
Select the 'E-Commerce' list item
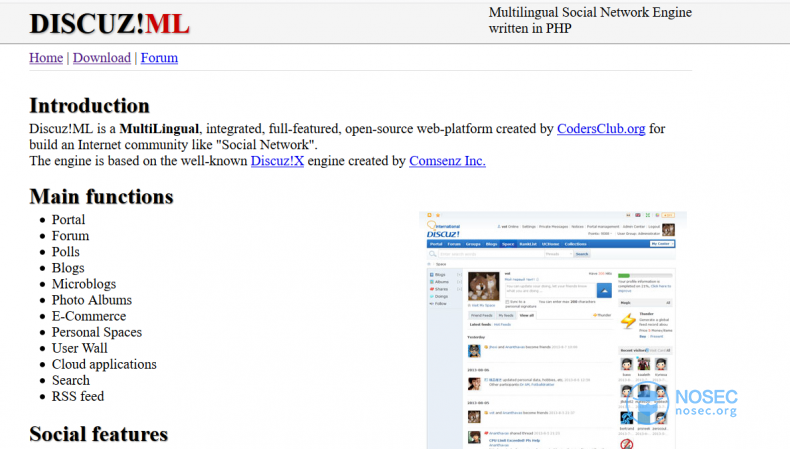pos(89,316)
